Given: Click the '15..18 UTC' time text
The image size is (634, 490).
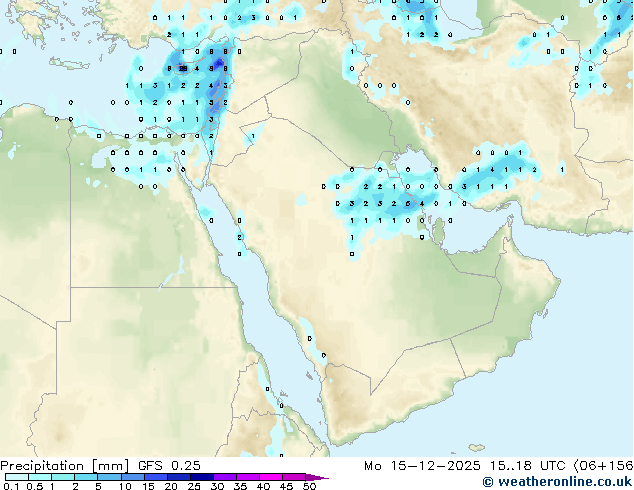Looking at the screenshot, I should [527, 466].
